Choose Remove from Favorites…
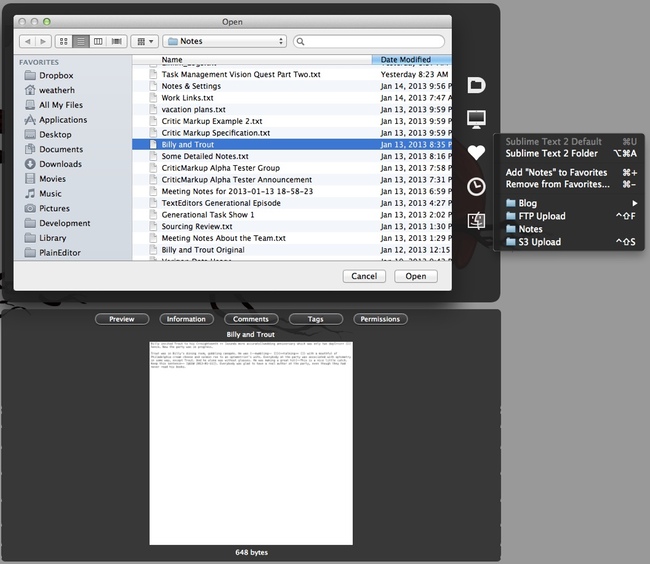The width and height of the screenshot is (650, 564). pyautogui.click(x=570, y=184)
